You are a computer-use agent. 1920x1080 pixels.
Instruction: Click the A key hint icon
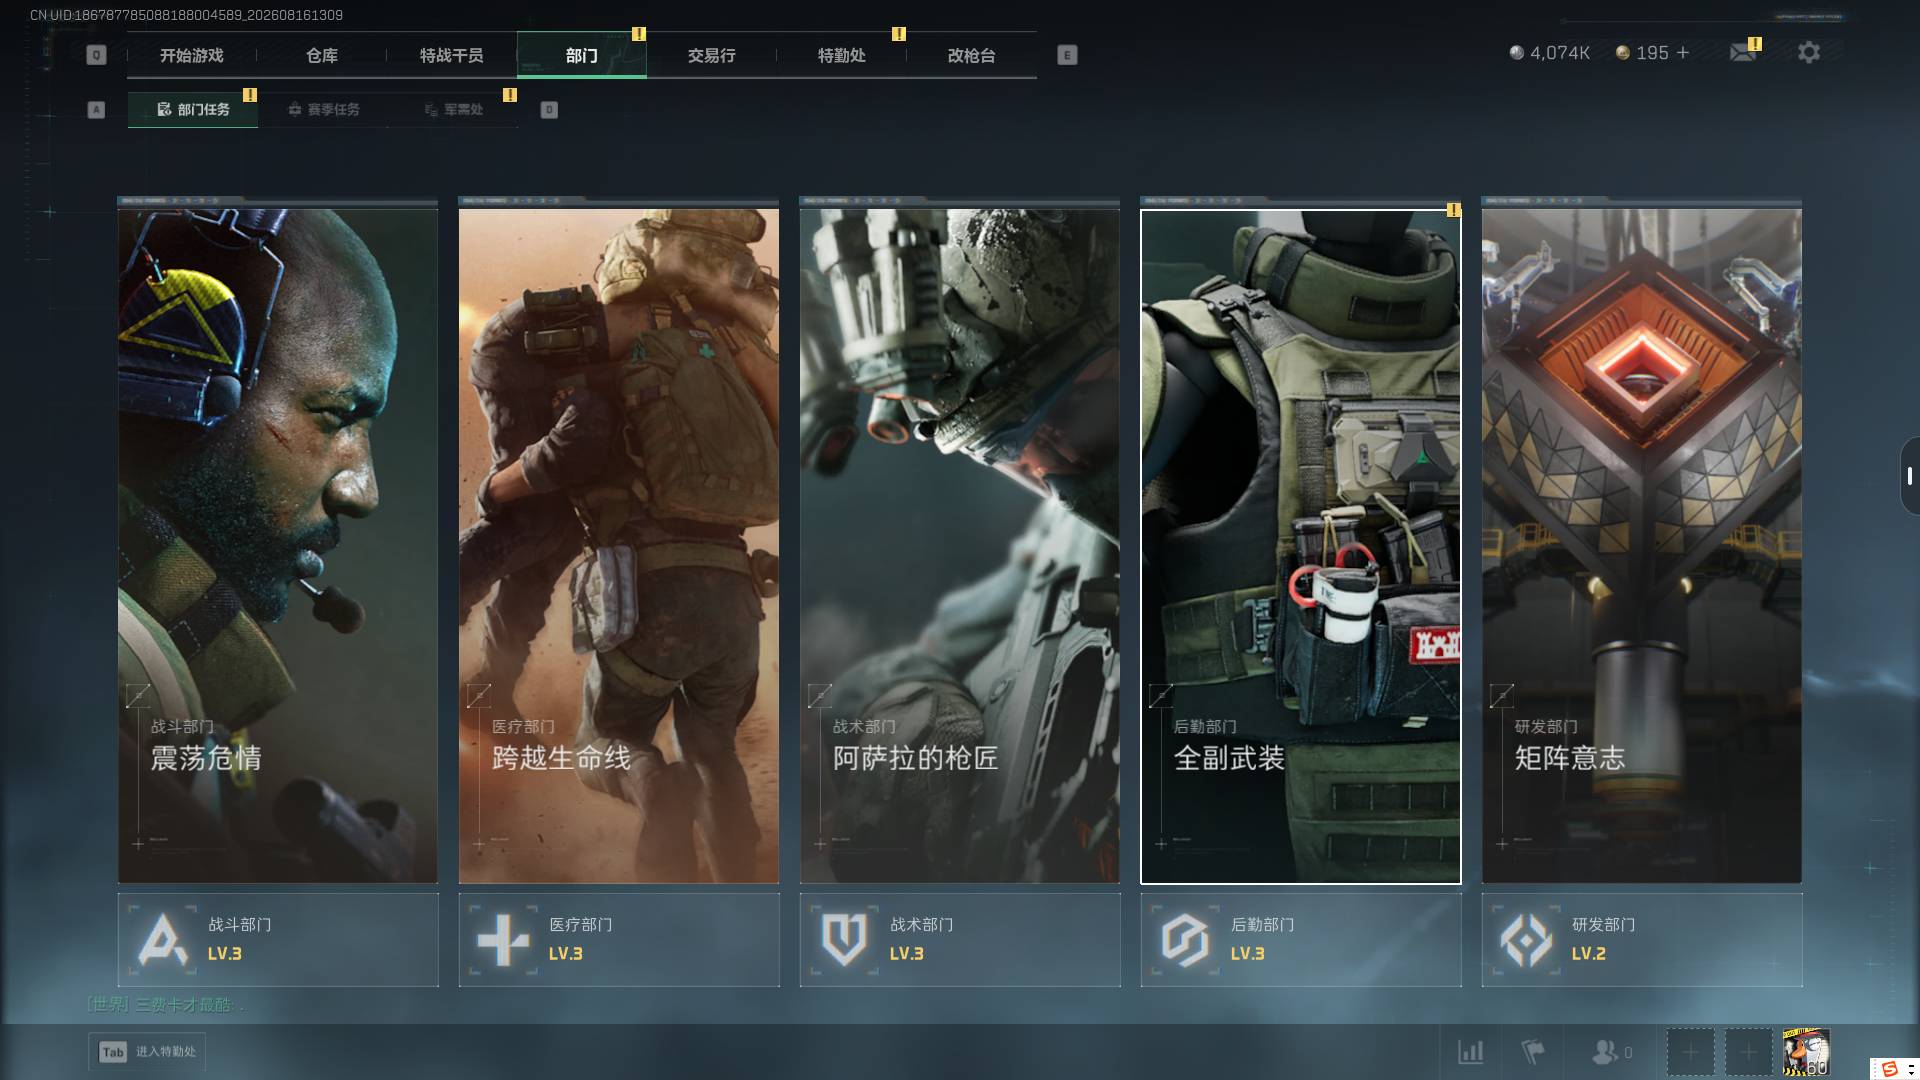[x=96, y=110]
